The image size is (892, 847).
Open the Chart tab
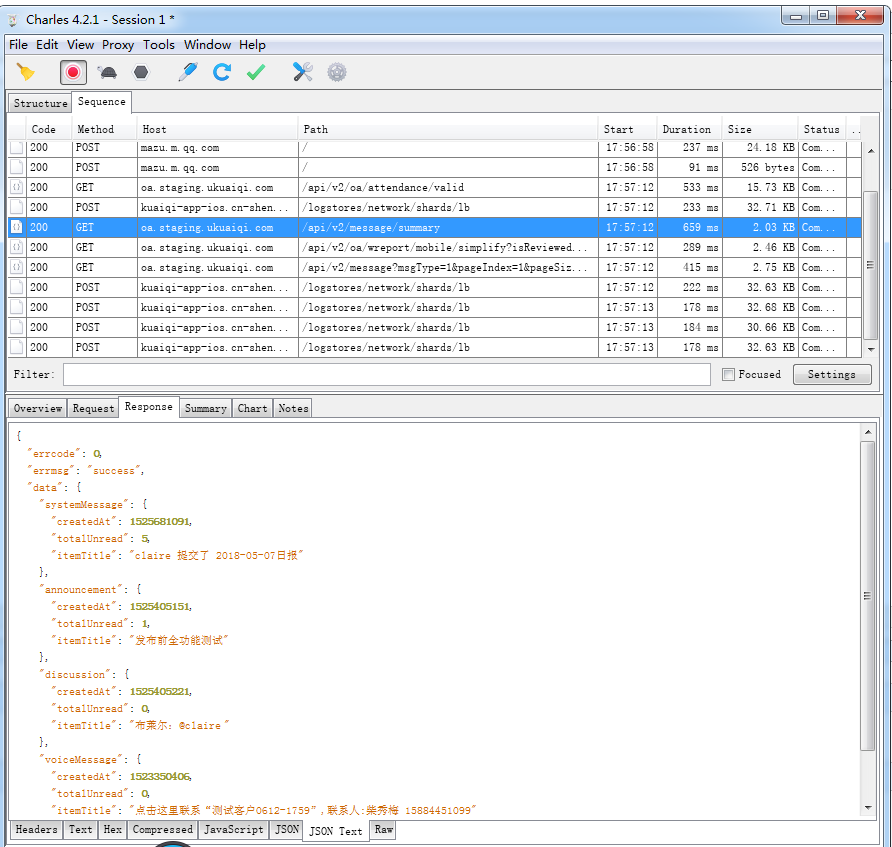pyautogui.click(x=252, y=408)
